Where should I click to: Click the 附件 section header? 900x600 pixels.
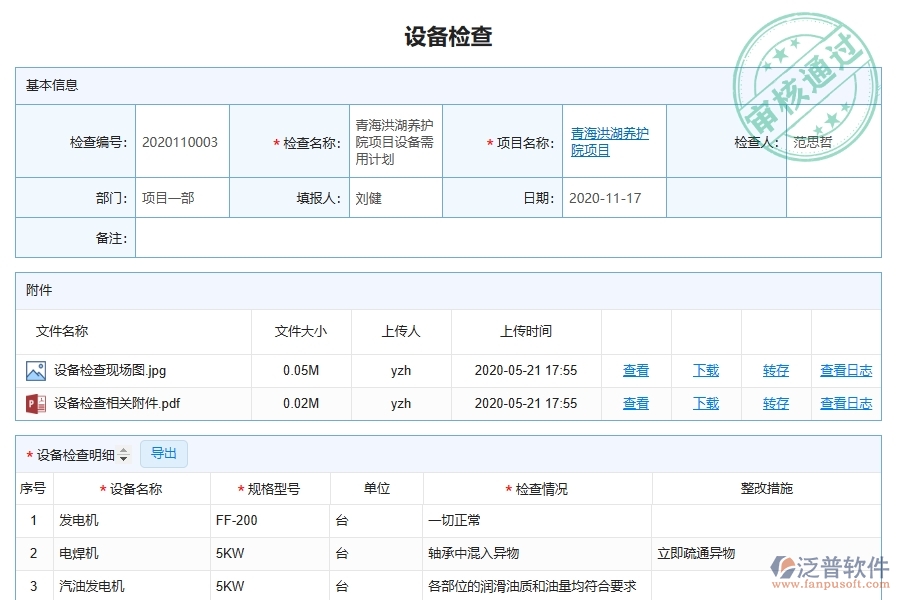click(39, 290)
